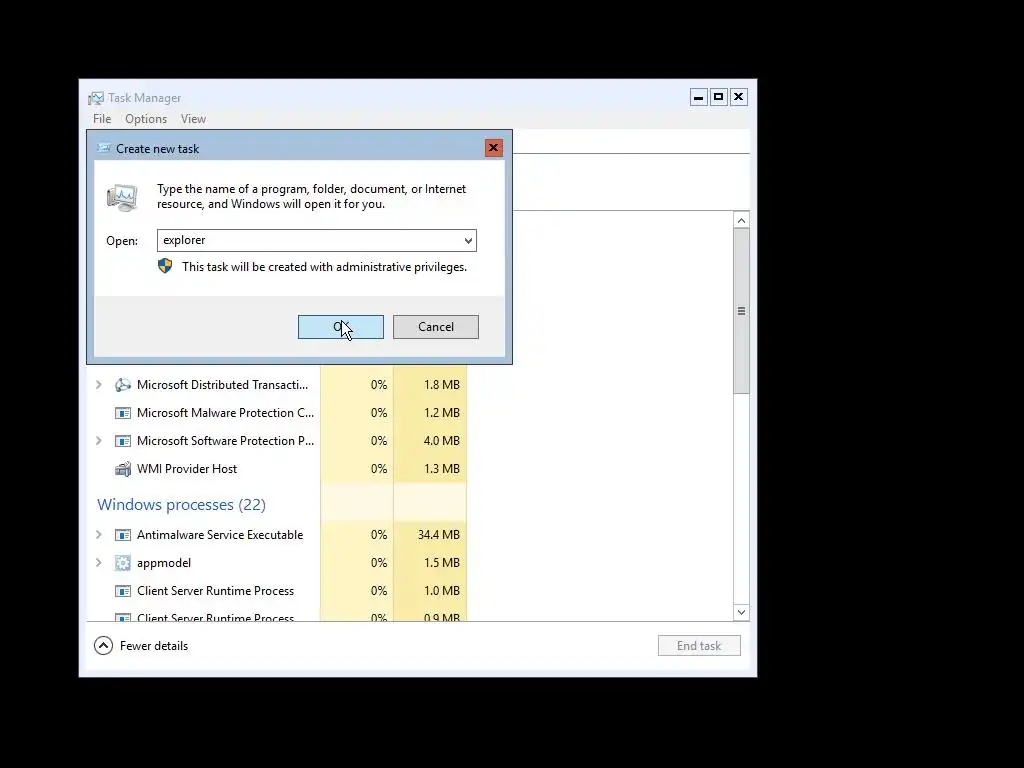Open the Open field dropdown arrow
The width and height of the screenshot is (1024, 768).
click(x=468, y=240)
